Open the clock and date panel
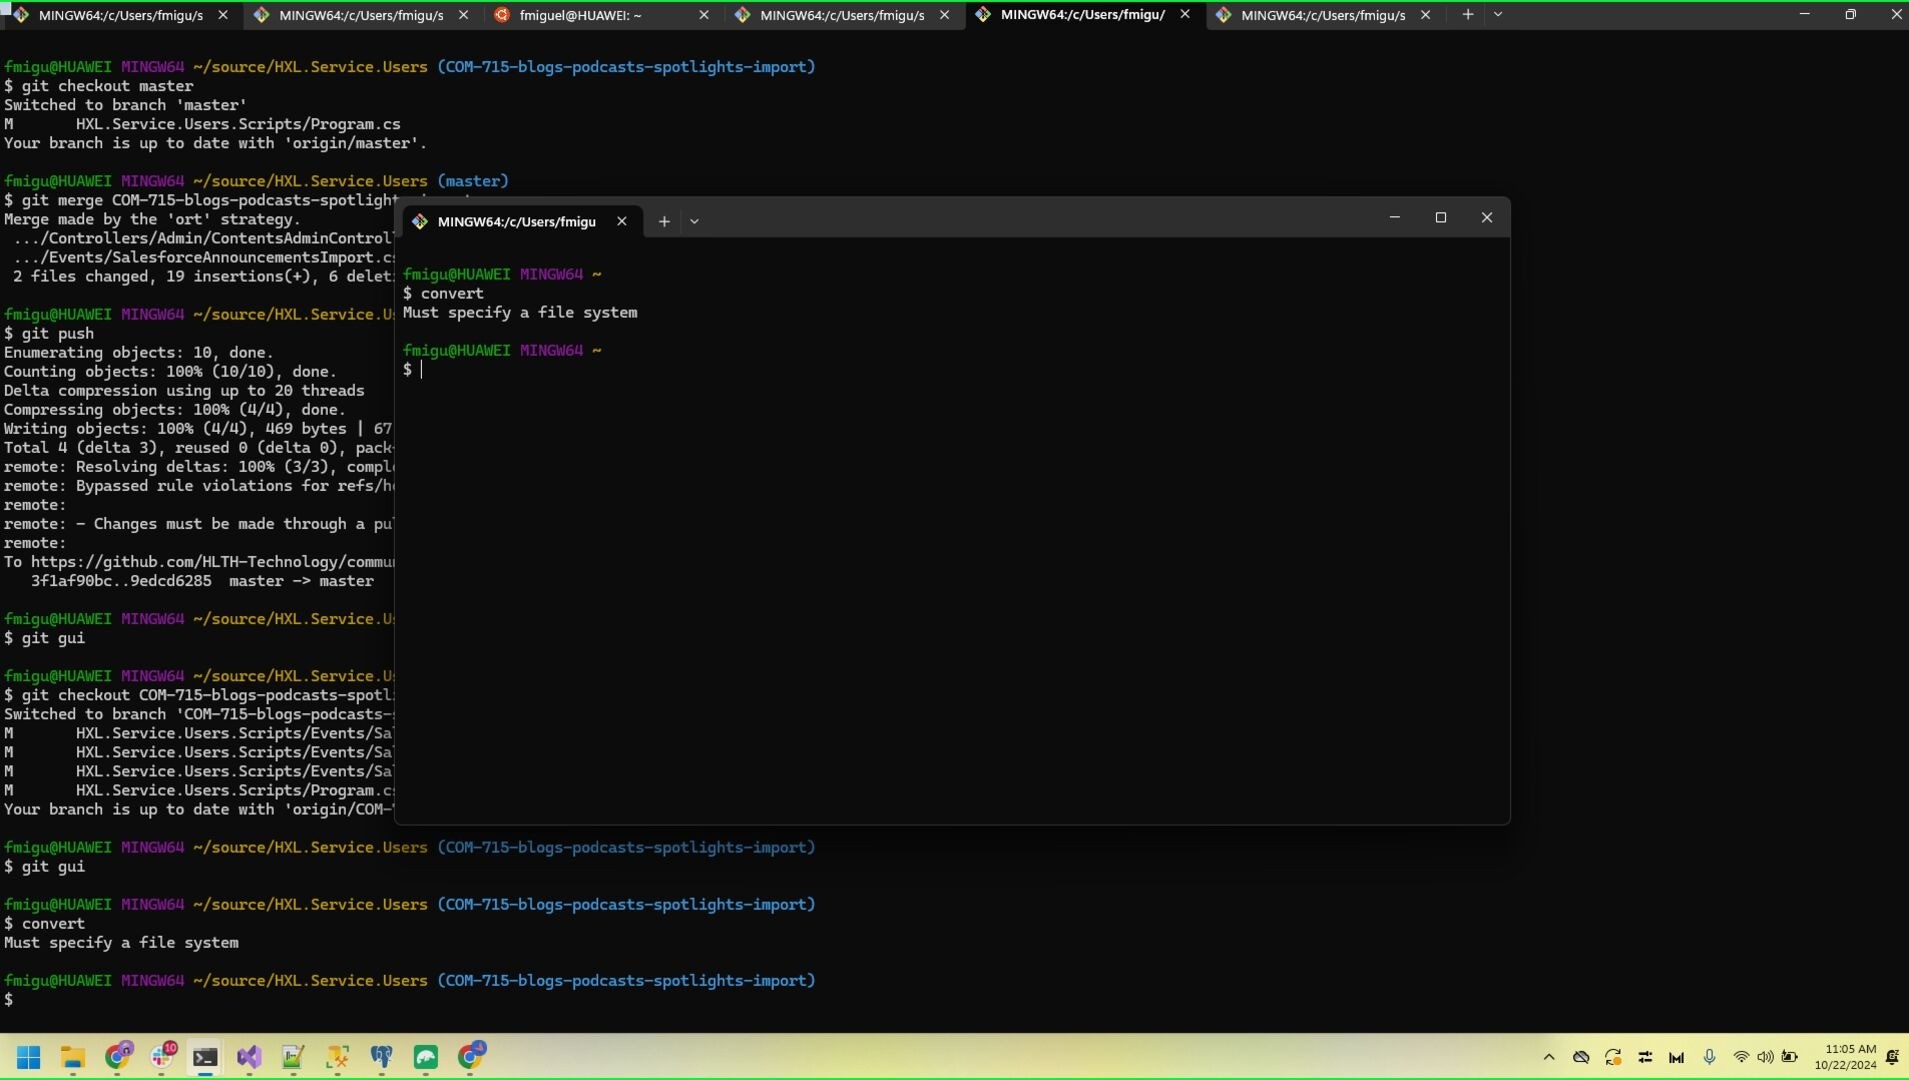1909x1080 pixels. click(1848, 1057)
